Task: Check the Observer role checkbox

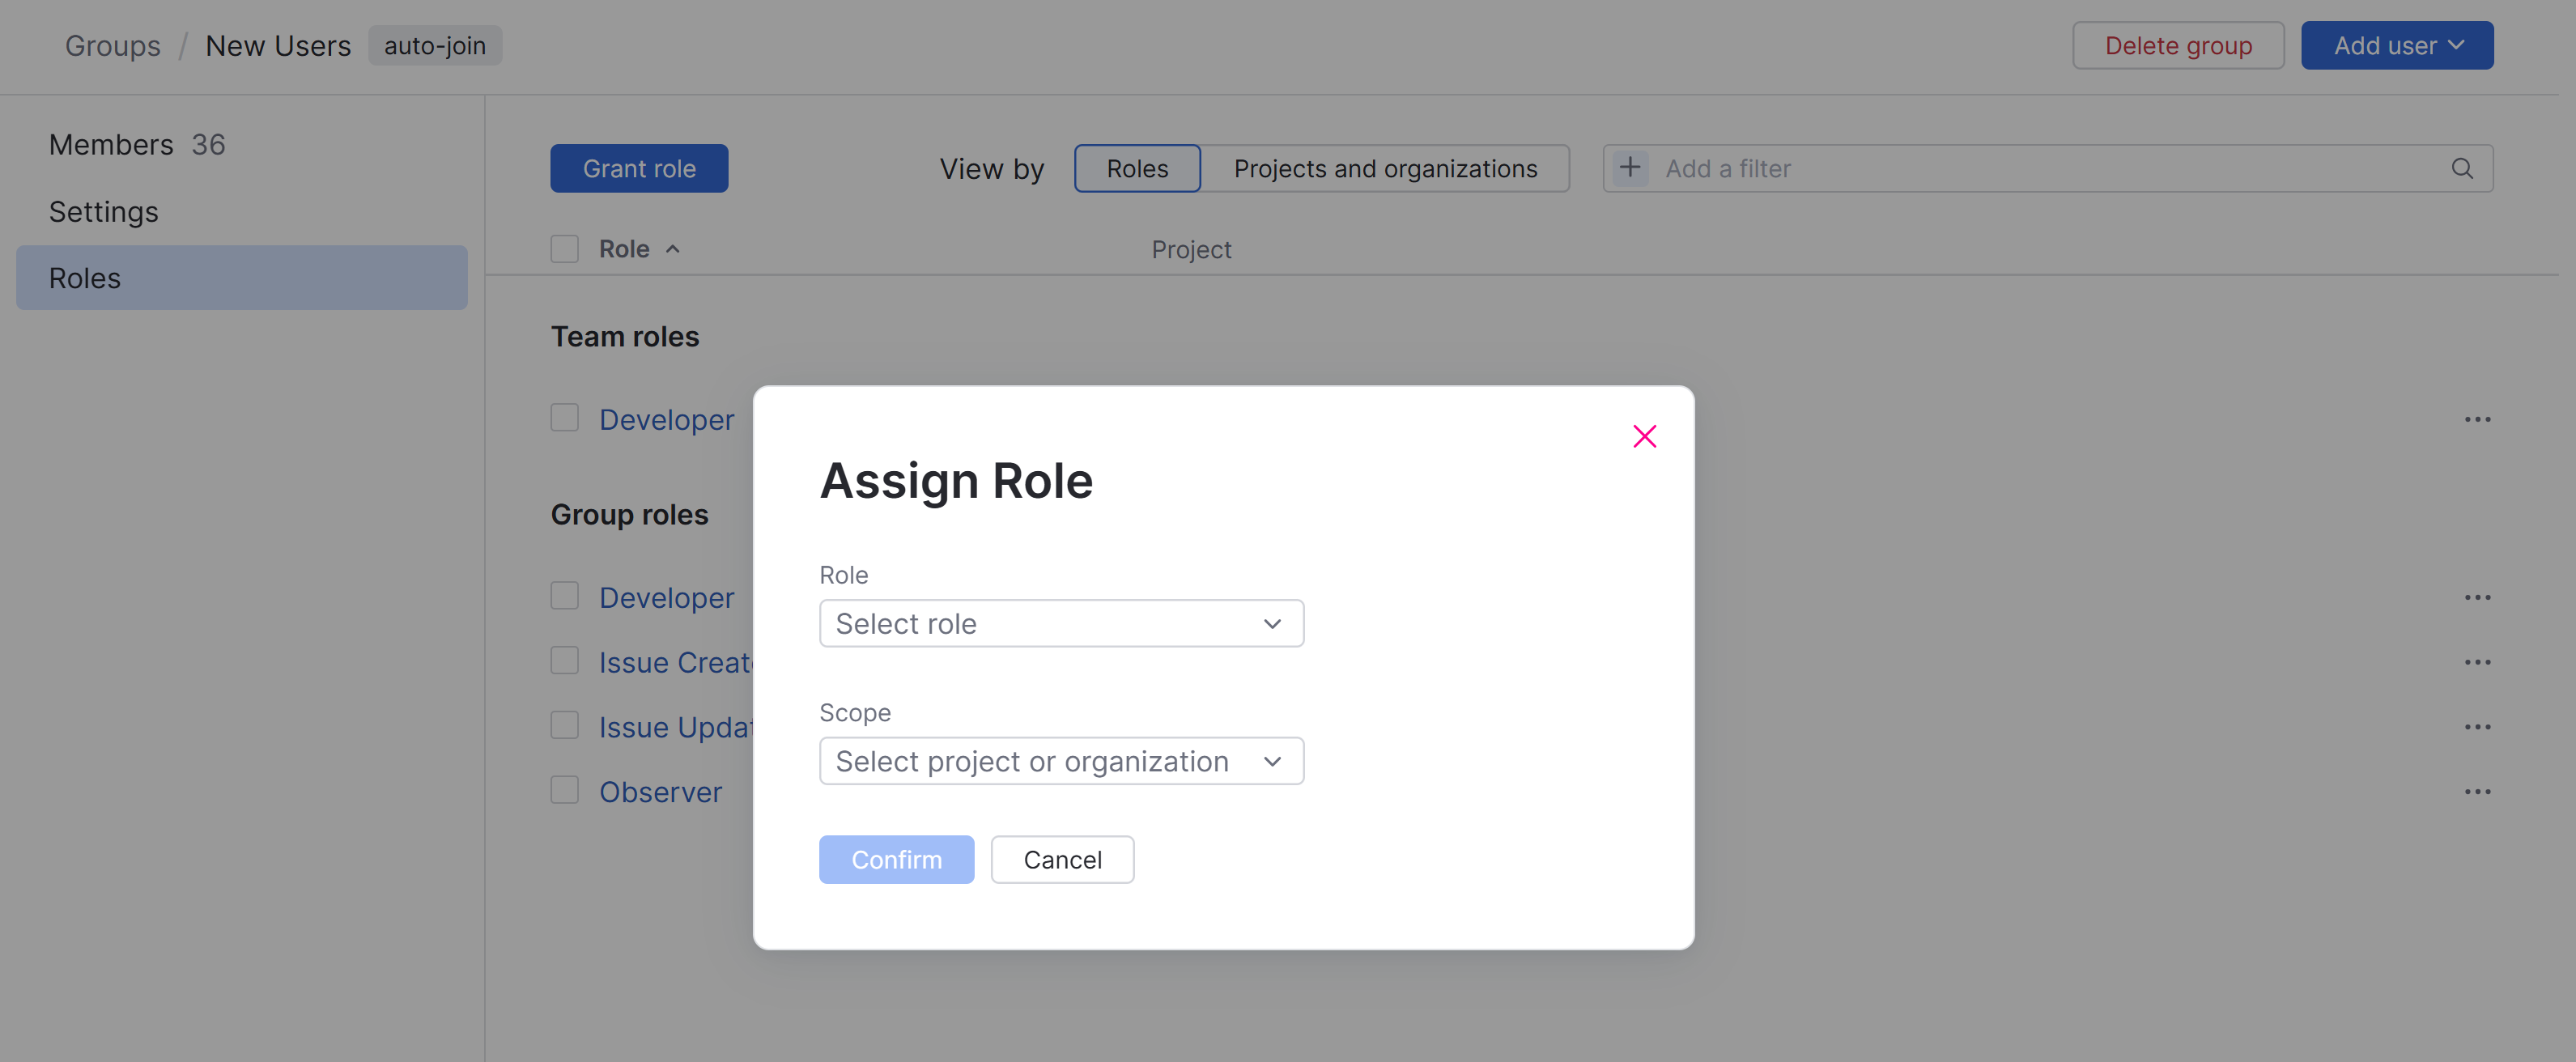Action: point(565,791)
